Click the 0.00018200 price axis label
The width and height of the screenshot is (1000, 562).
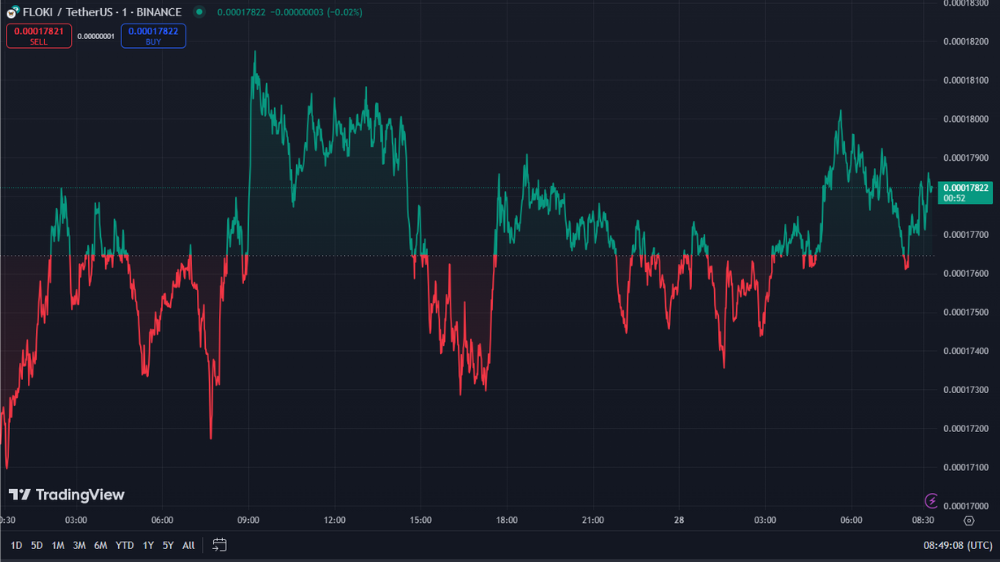tap(966, 41)
